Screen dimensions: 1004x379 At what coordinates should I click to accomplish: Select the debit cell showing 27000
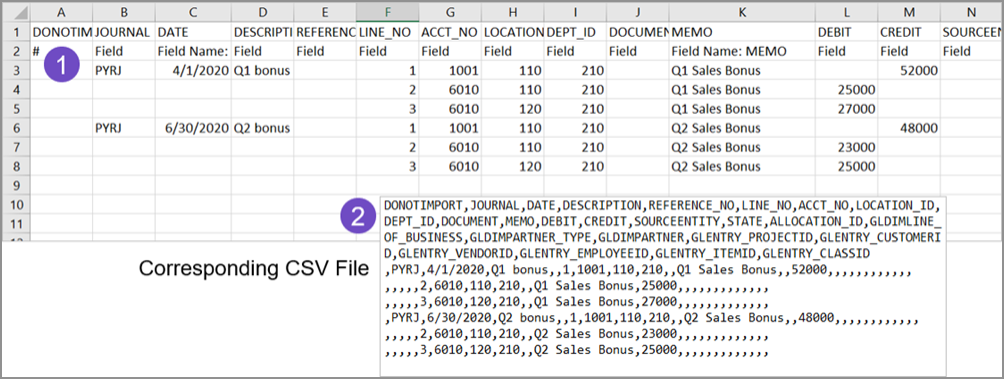[x=846, y=108]
